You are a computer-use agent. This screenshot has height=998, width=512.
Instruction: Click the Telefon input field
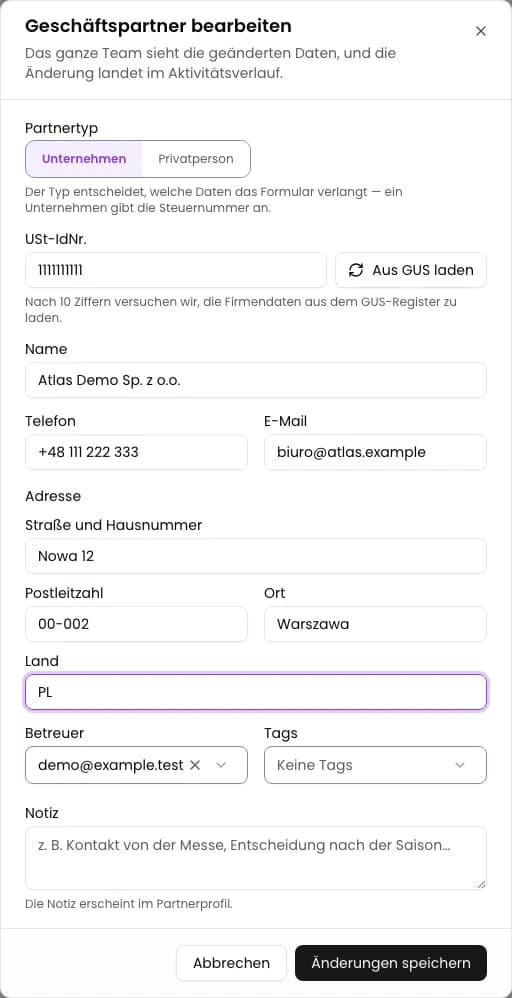point(136,452)
